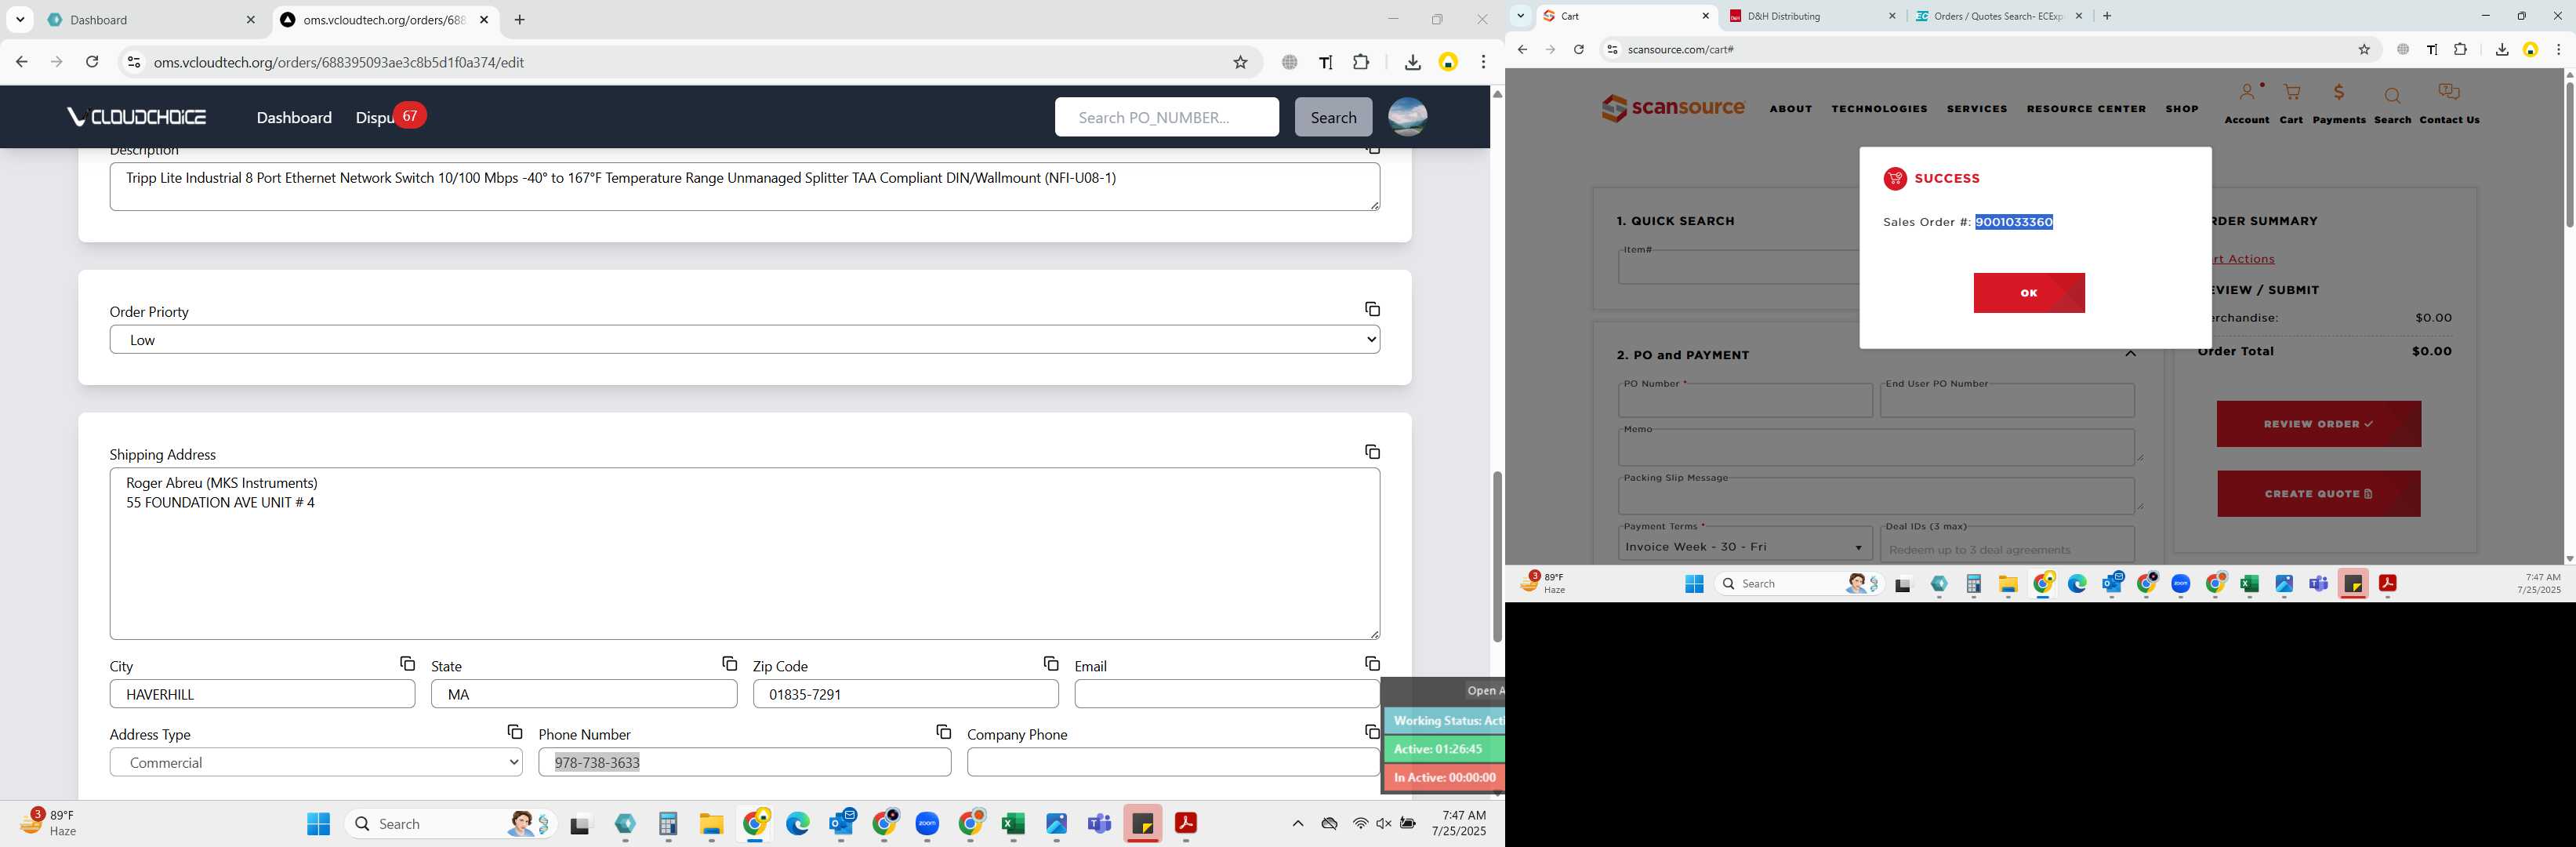
Task: Click the City field containing HAVERHILL
Action: 262,694
